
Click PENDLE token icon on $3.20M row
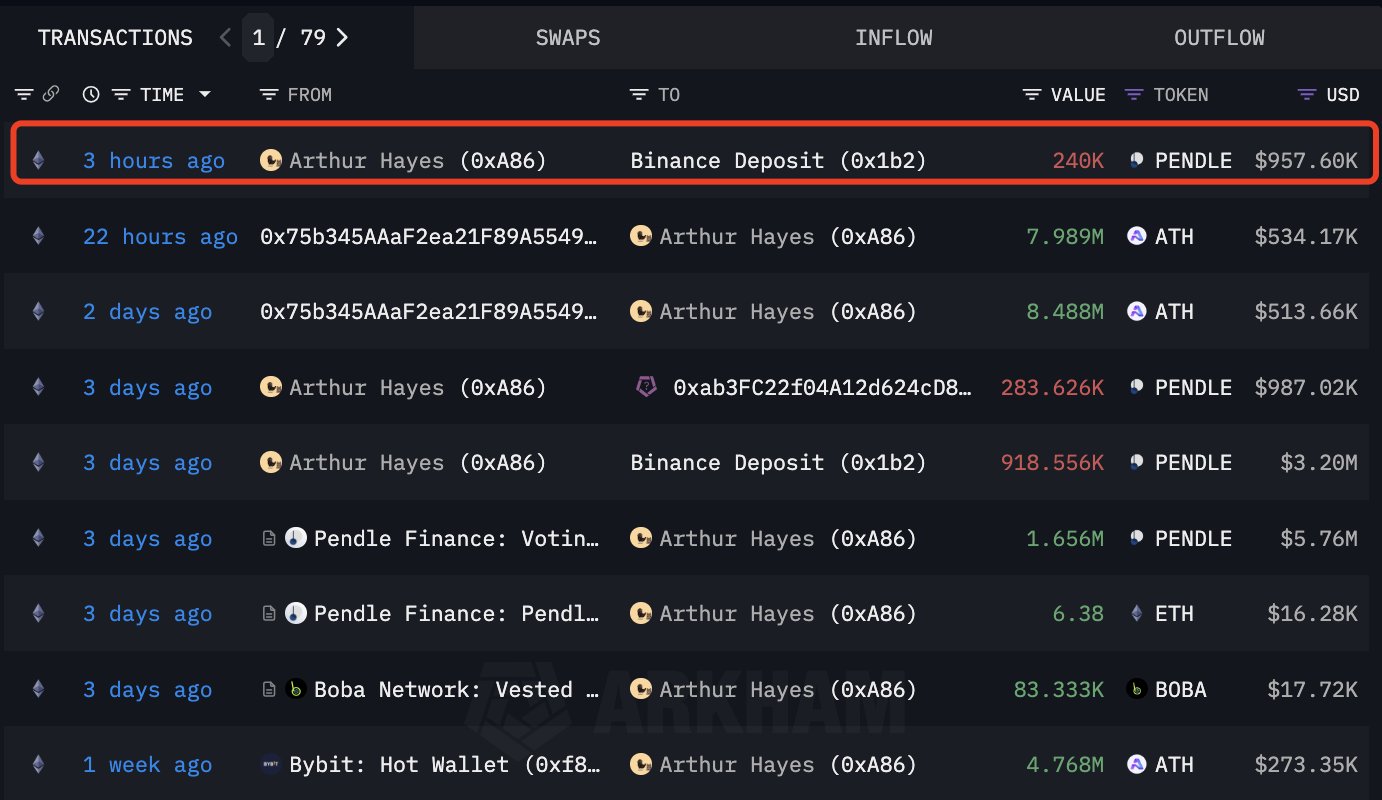click(x=1137, y=462)
